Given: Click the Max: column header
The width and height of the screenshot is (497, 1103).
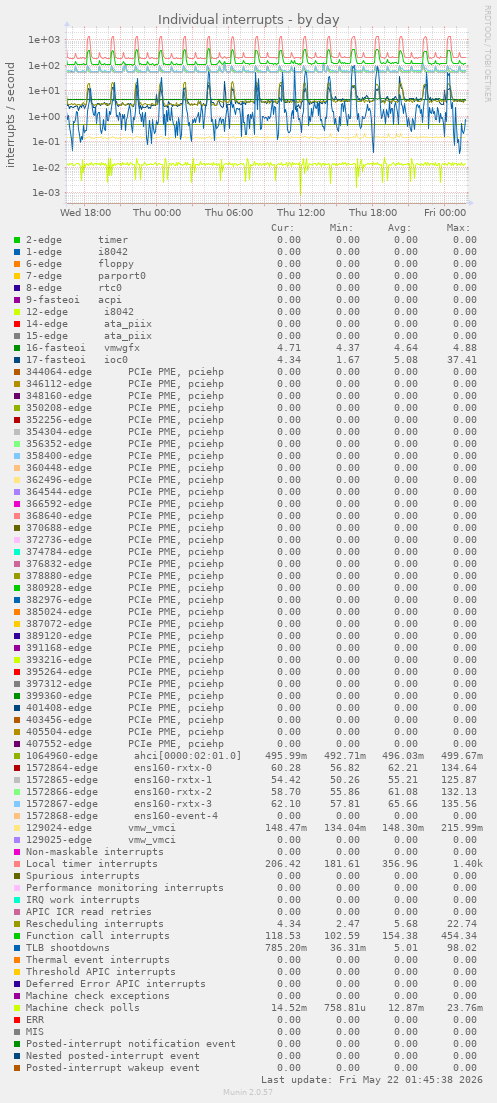Looking at the screenshot, I should 458,227.
